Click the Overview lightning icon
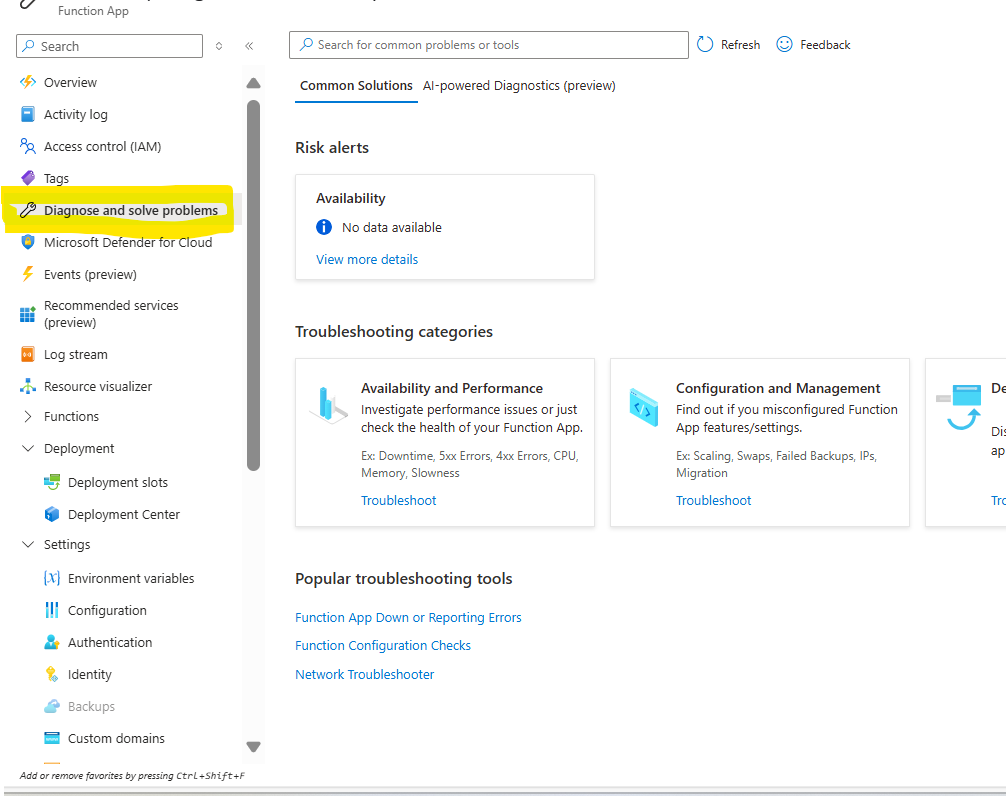The width and height of the screenshot is (1006, 796). pos(28,82)
